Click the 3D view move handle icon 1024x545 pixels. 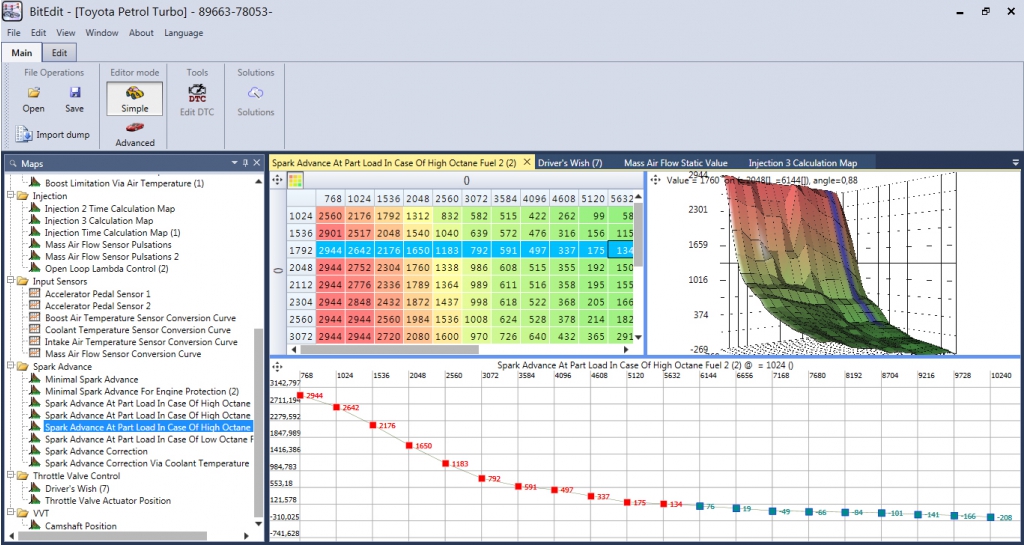tap(656, 179)
